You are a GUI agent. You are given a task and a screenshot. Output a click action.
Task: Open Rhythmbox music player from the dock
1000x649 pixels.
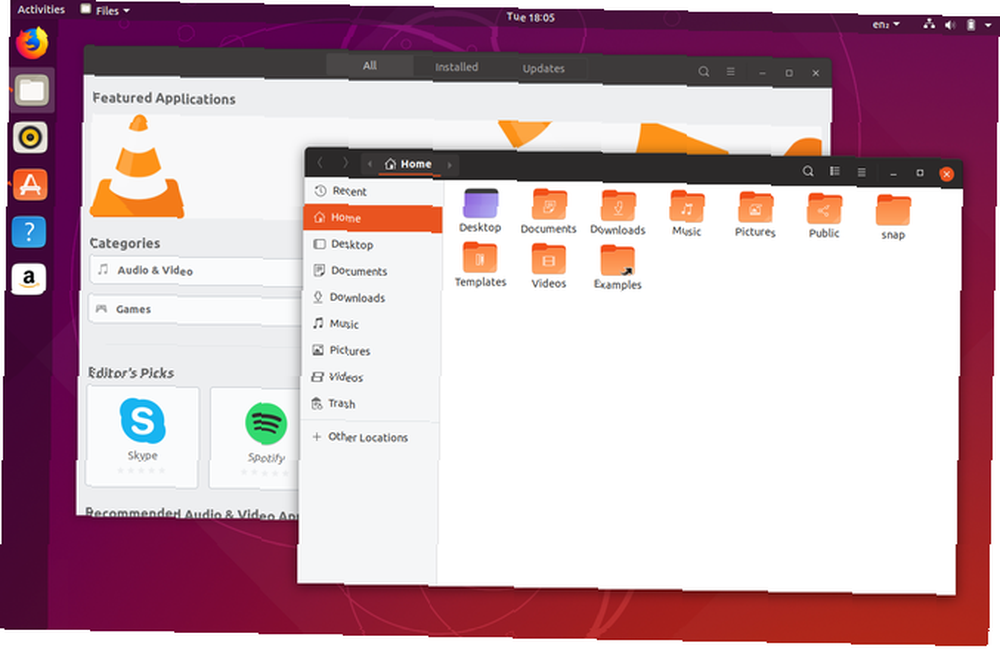[30, 137]
